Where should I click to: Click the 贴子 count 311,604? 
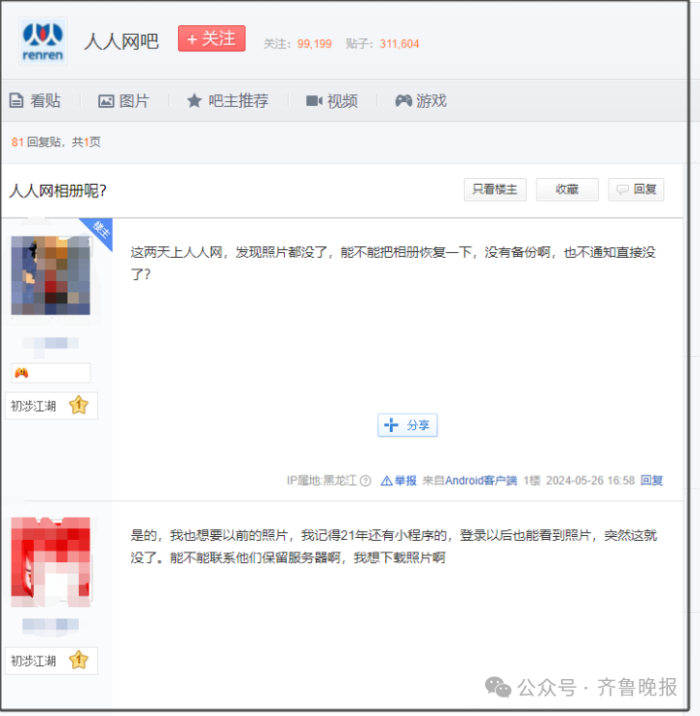(x=399, y=44)
